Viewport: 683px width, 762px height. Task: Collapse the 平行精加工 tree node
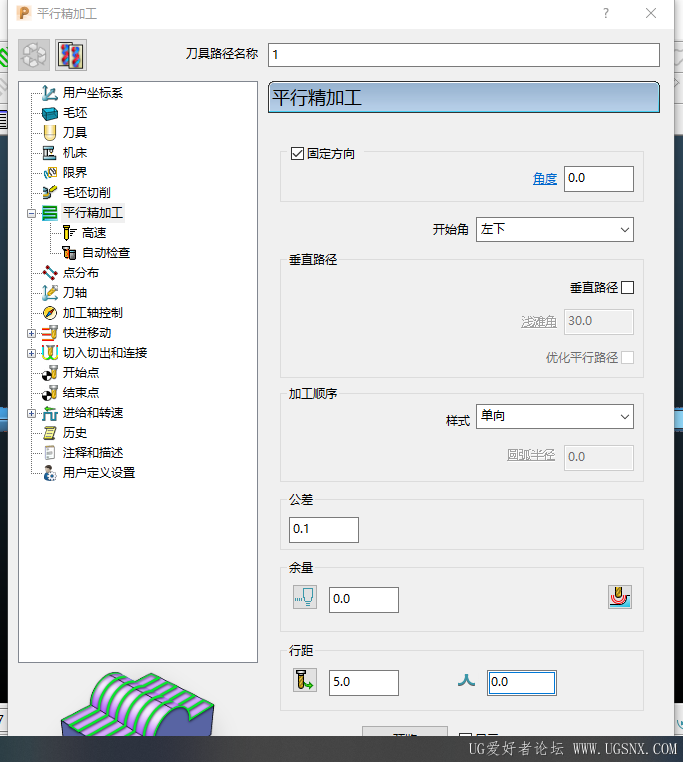point(32,213)
